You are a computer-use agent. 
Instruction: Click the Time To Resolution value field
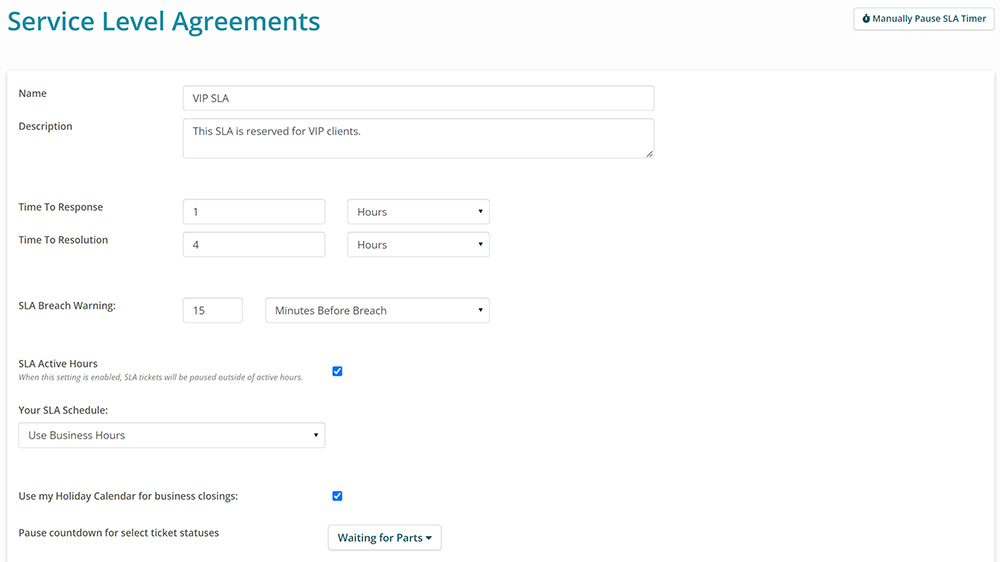click(x=254, y=245)
